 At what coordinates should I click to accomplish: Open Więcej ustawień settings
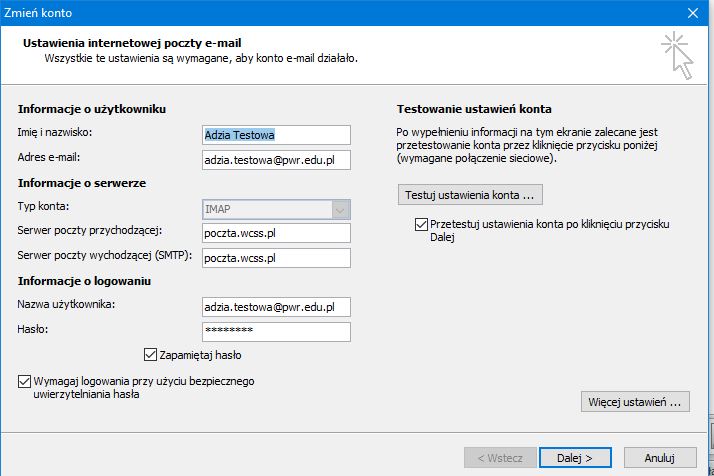pos(635,402)
